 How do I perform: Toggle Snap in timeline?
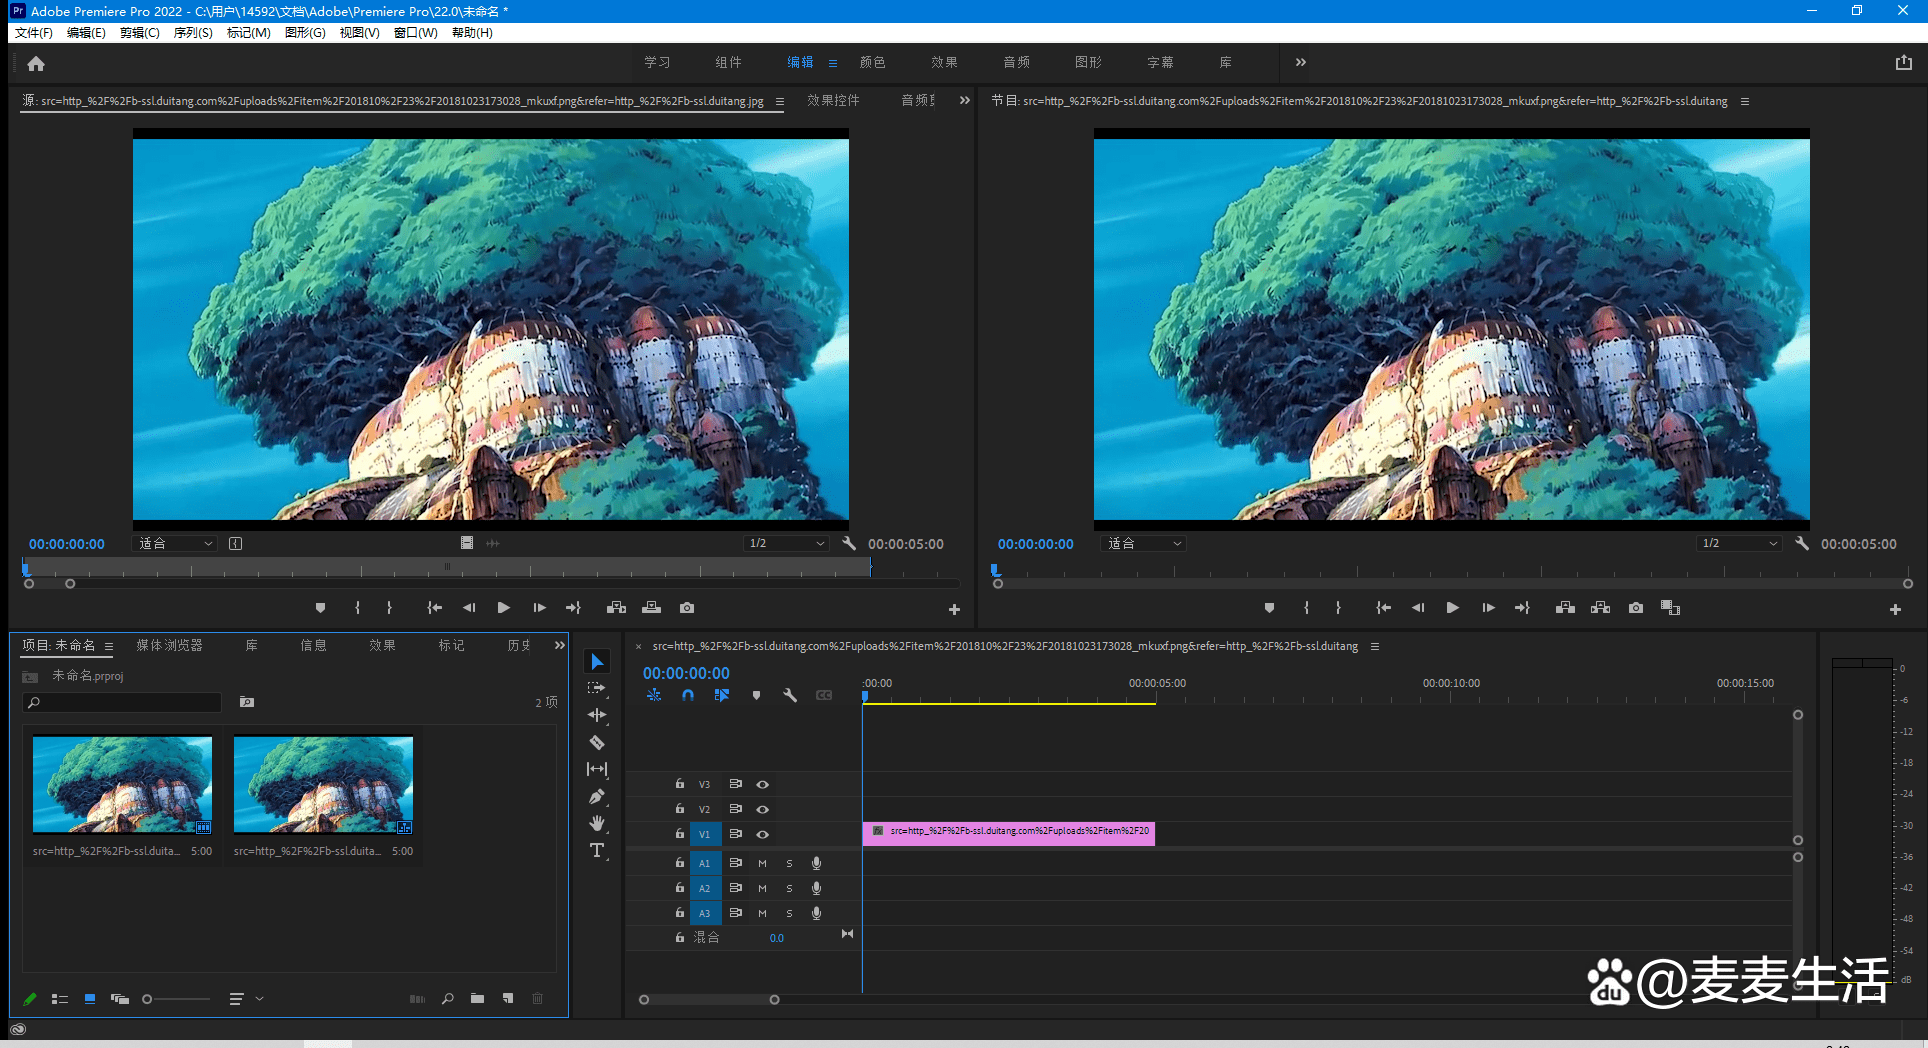[688, 695]
